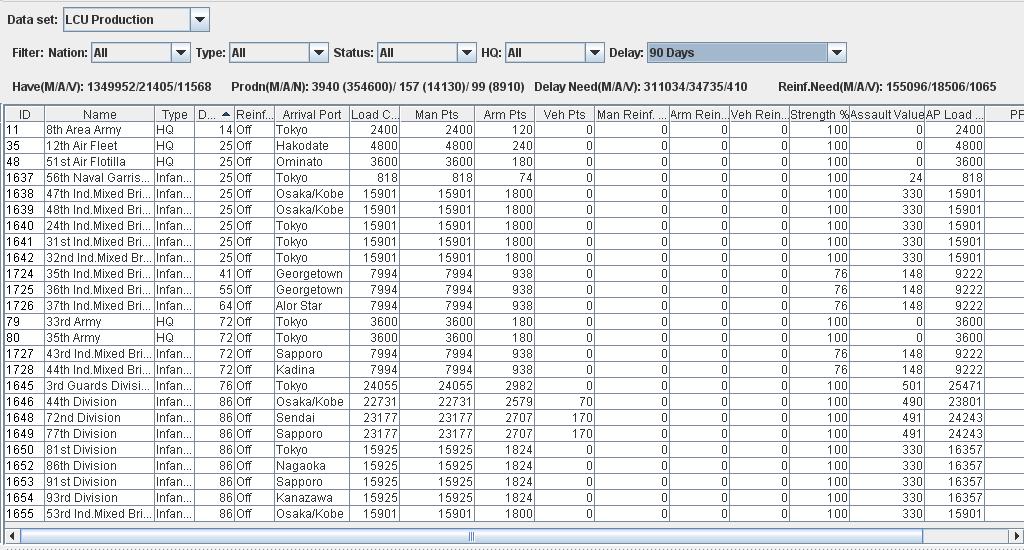Select the 24th Ind.Mixed Bri... row
Viewport: 1024px width, 550px height.
pyautogui.click(x=514, y=226)
